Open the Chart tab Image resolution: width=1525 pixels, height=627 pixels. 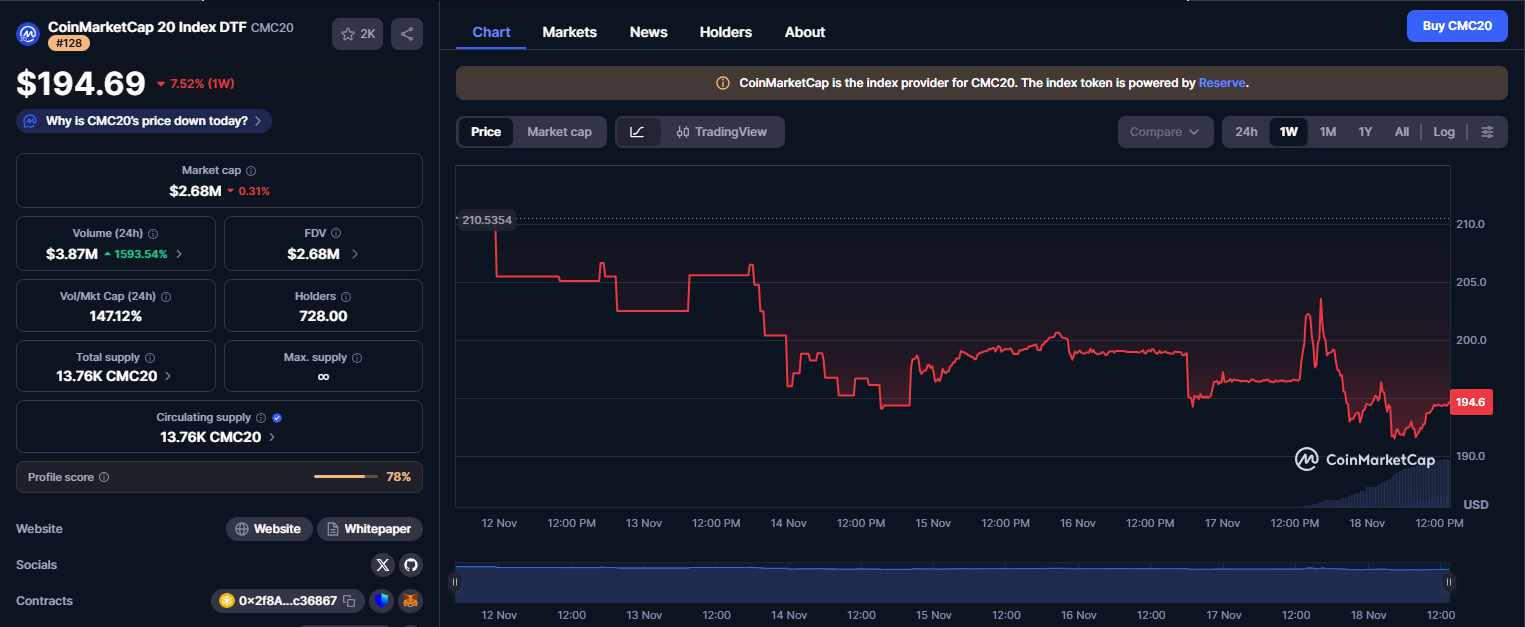tap(491, 32)
